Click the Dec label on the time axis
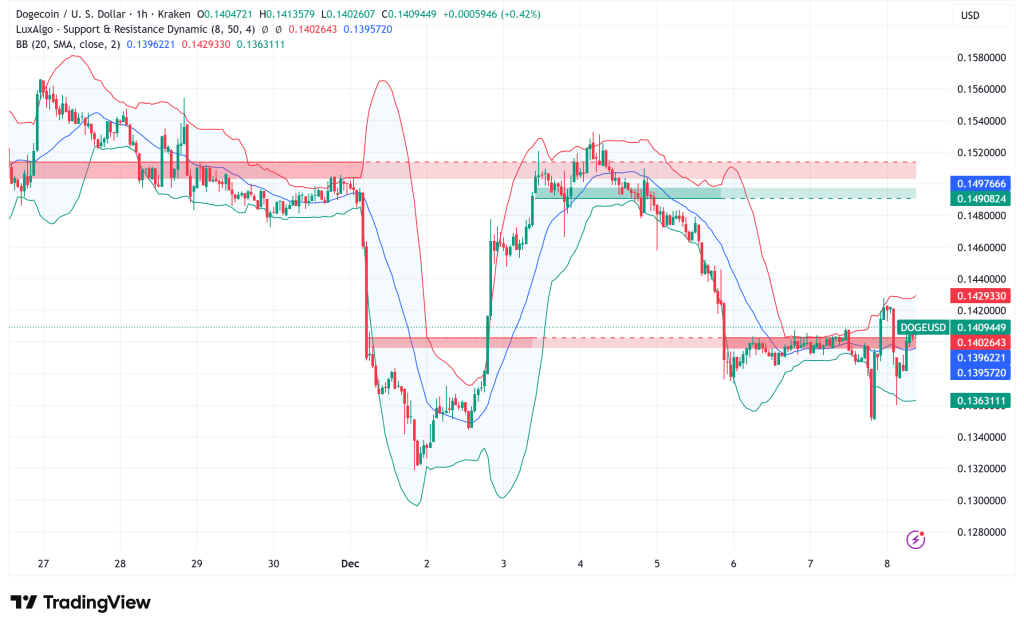1024x629 pixels. point(349,564)
